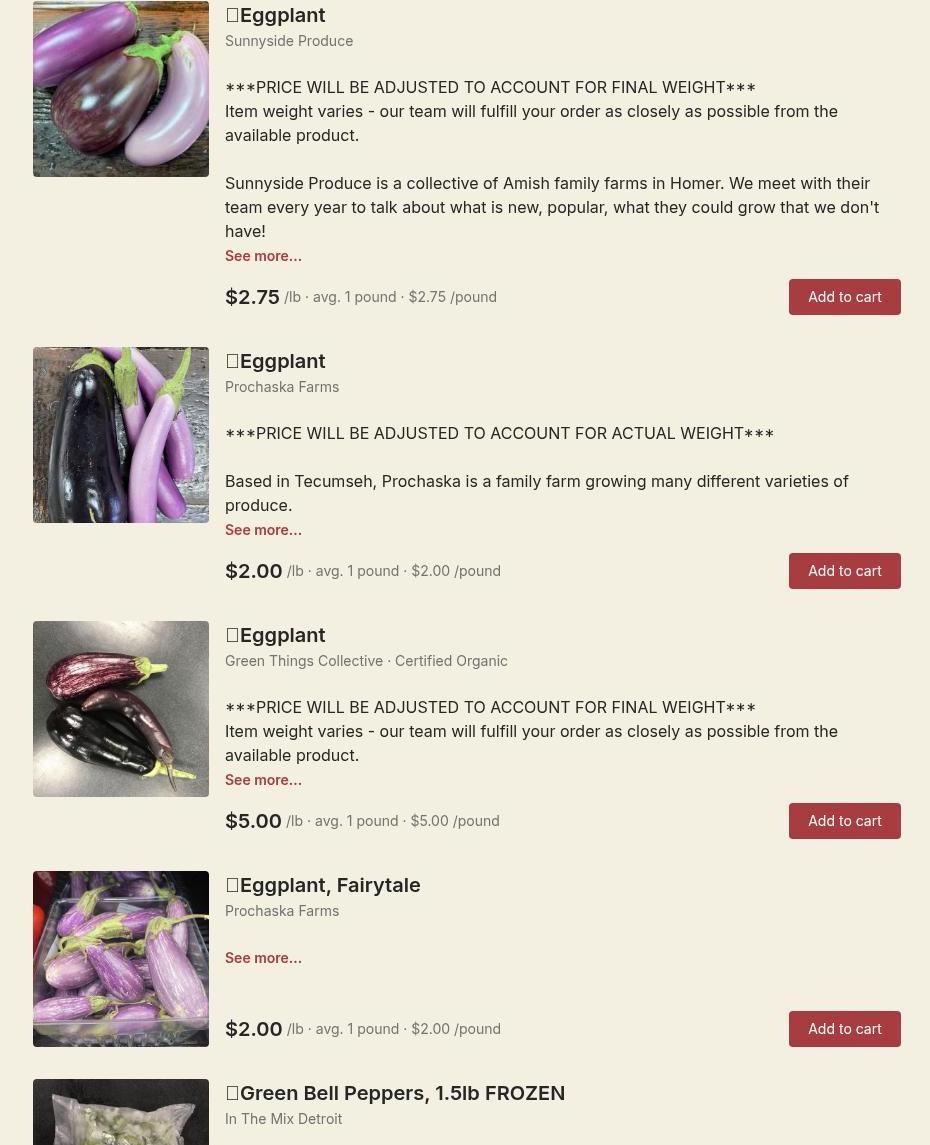This screenshot has height=1145, width=930.
Task: Open the Certified Organic Eggplant title
Action: point(275,635)
